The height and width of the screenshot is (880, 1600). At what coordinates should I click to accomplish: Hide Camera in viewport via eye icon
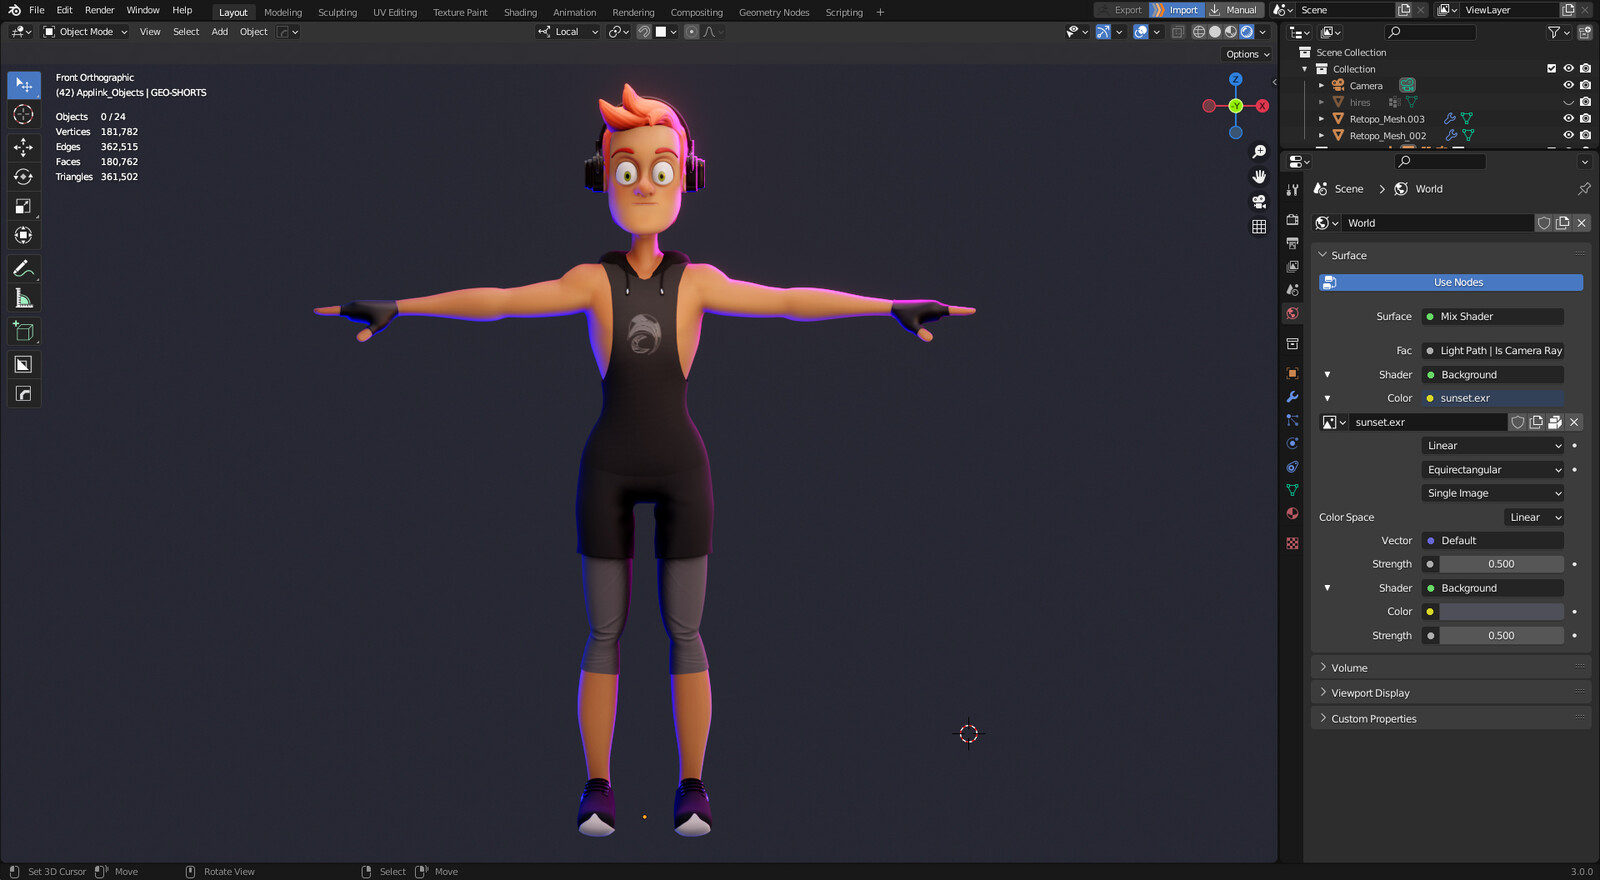(x=1568, y=85)
